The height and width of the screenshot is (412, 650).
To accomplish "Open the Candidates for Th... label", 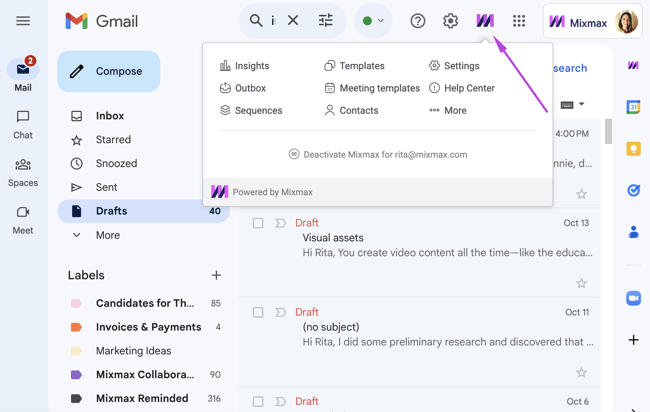I will click(145, 303).
